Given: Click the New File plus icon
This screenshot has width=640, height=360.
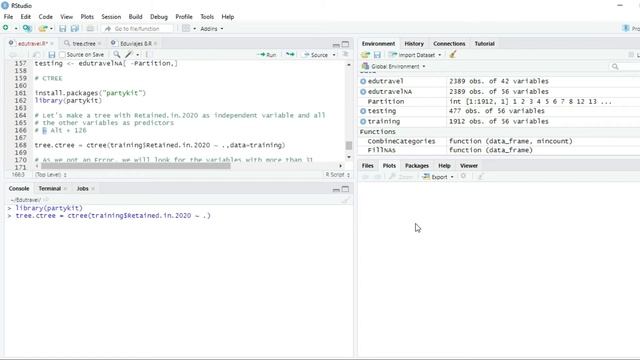Looking at the screenshot, I should pyautogui.click(x=6, y=28).
